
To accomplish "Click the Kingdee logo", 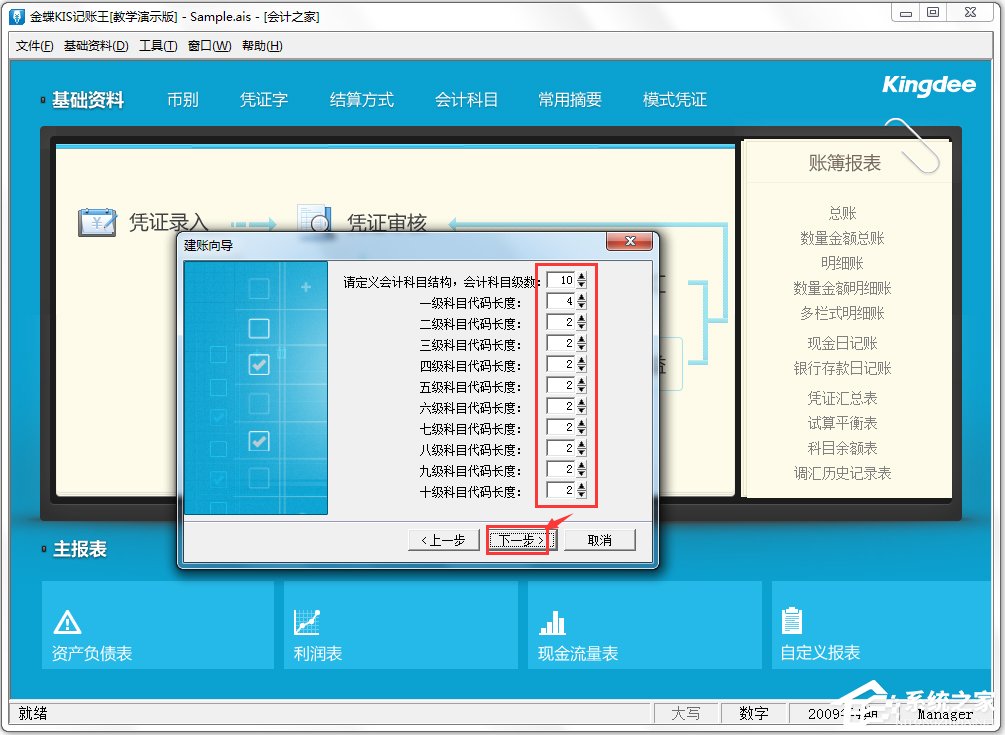I will [928, 86].
